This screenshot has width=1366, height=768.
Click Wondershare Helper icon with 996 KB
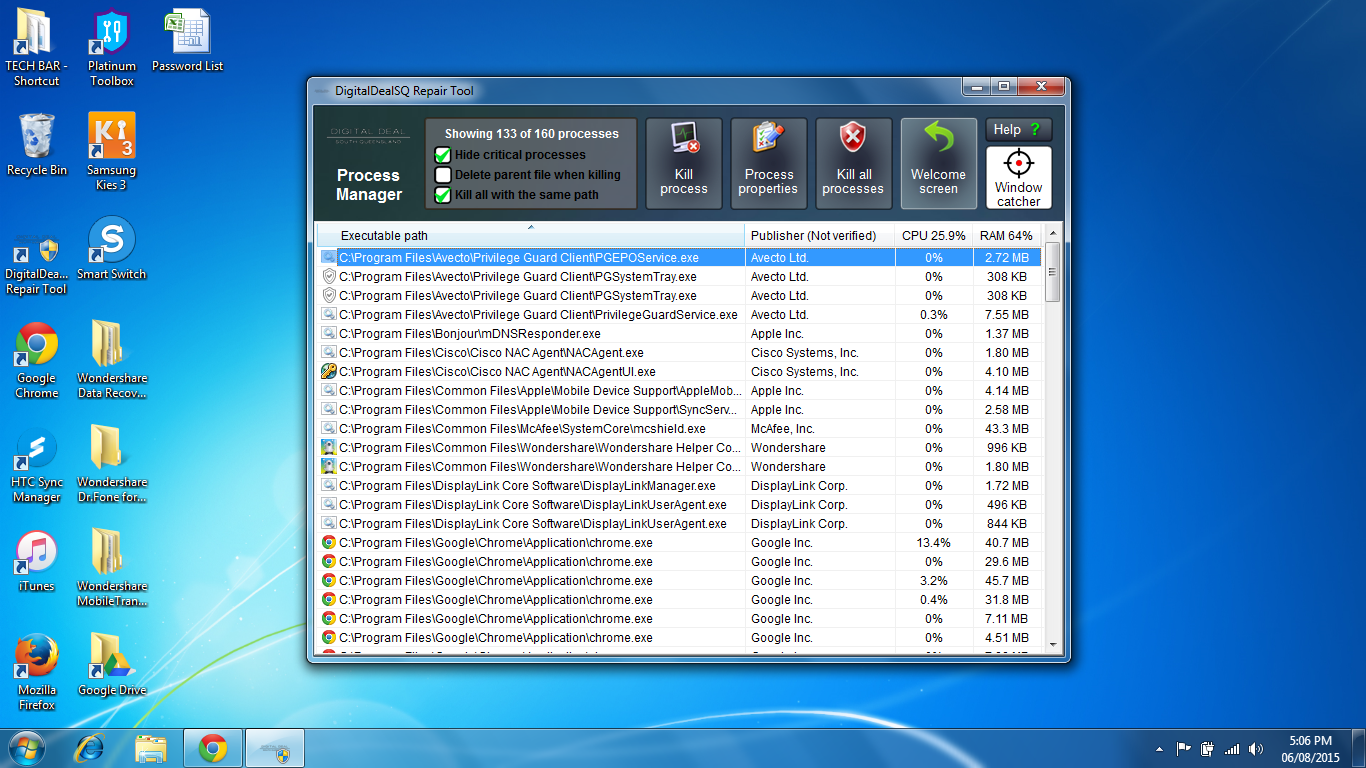click(x=328, y=448)
